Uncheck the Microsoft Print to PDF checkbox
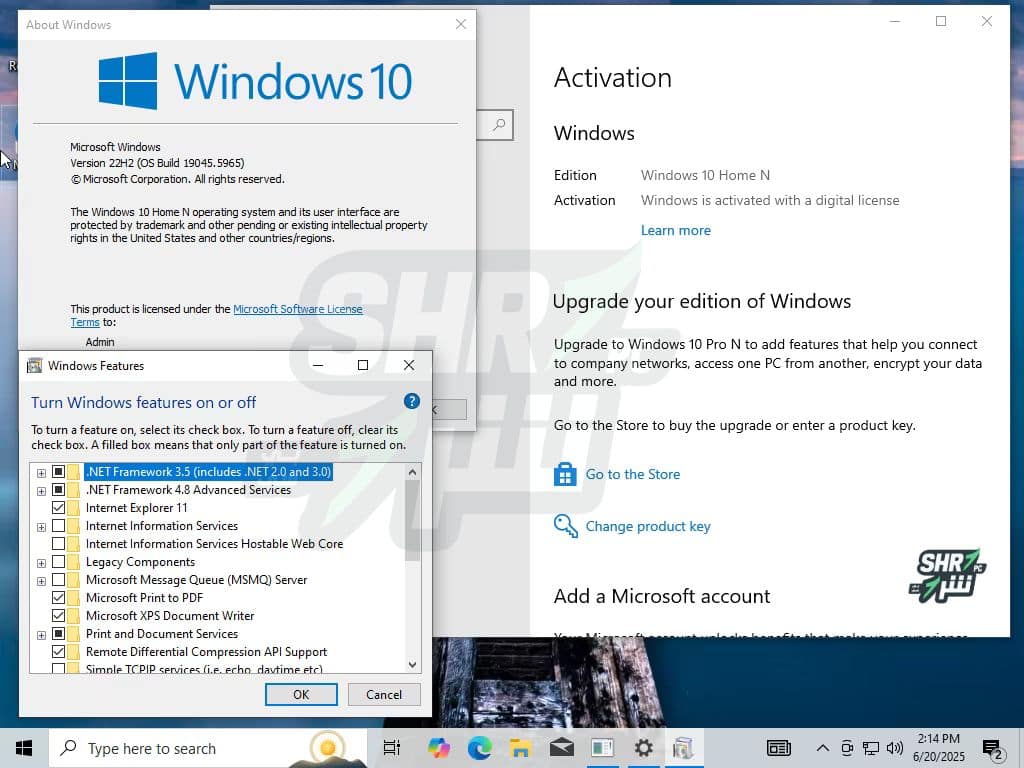This screenshot has width=1024, height=768. 58,598
